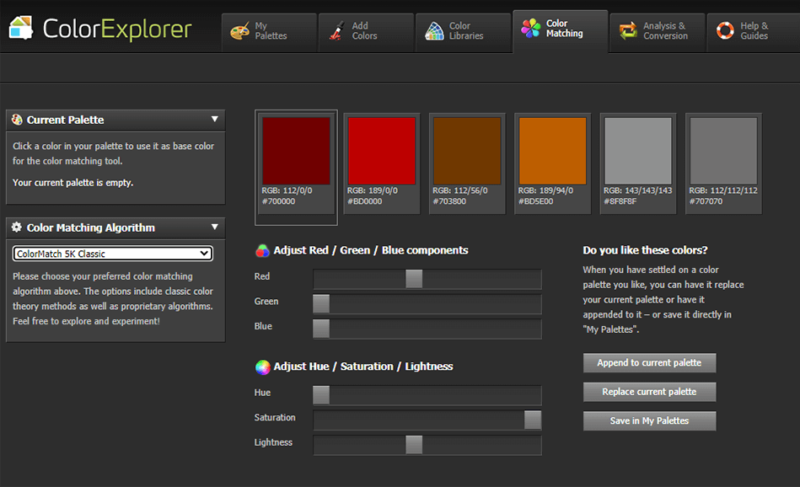Click the text 'RGB: 112/56/0'
This screenshot has width=800, height=487.
[460, 191]
